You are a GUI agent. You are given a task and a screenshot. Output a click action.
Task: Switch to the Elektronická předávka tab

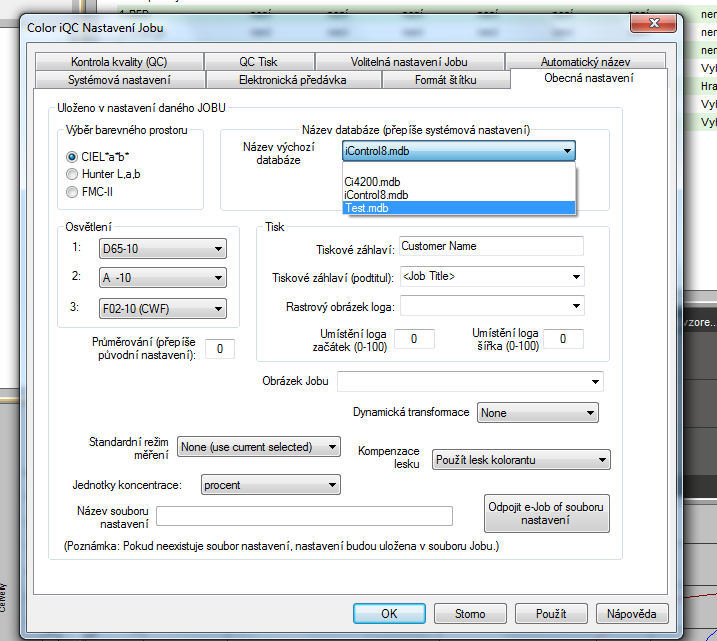(293, 80)
